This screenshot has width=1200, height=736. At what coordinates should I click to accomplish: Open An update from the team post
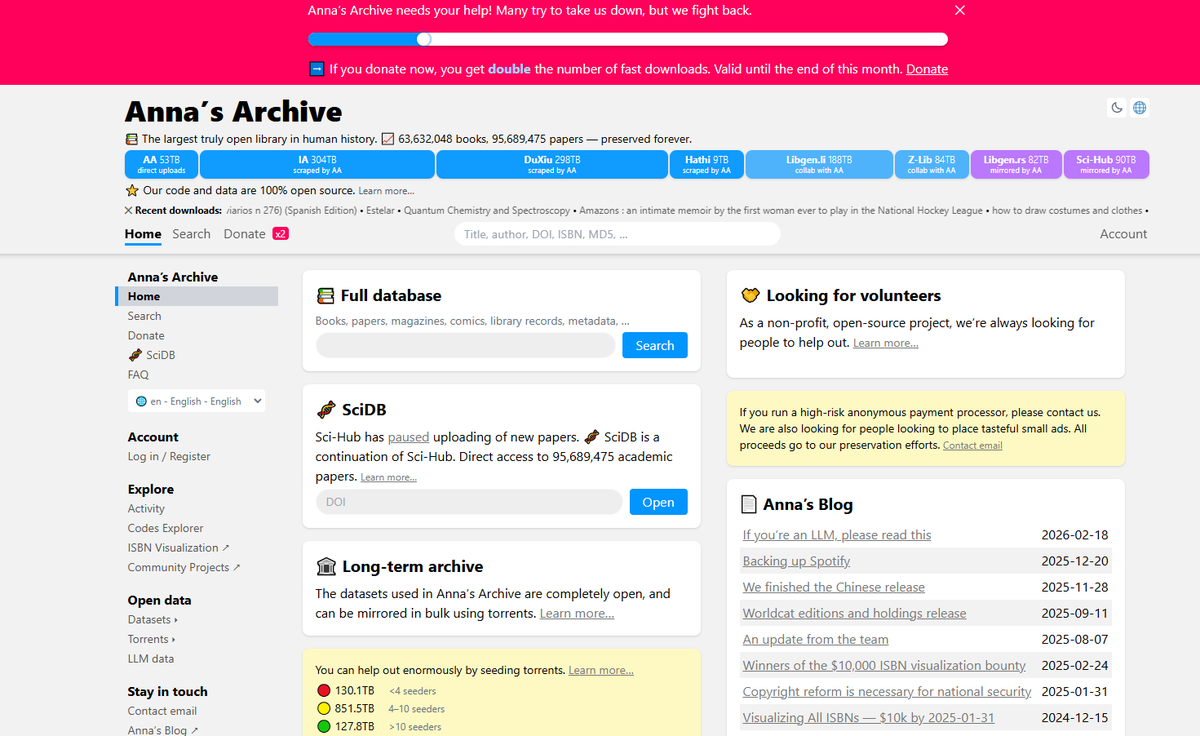(x=815, y=639)
